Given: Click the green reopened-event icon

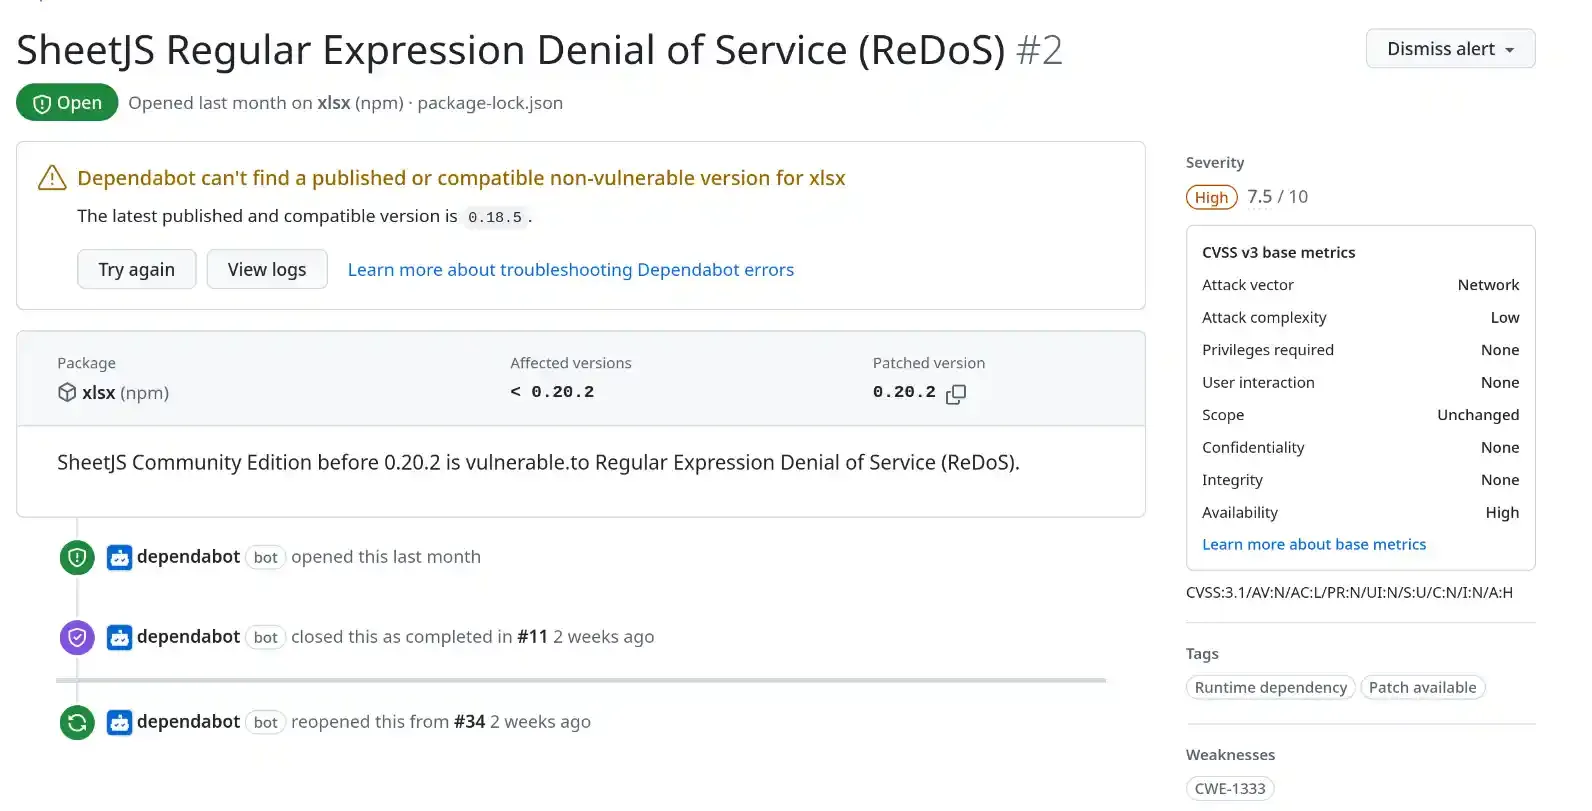Looking at the screenshot, I should click(x=77, y=722).
